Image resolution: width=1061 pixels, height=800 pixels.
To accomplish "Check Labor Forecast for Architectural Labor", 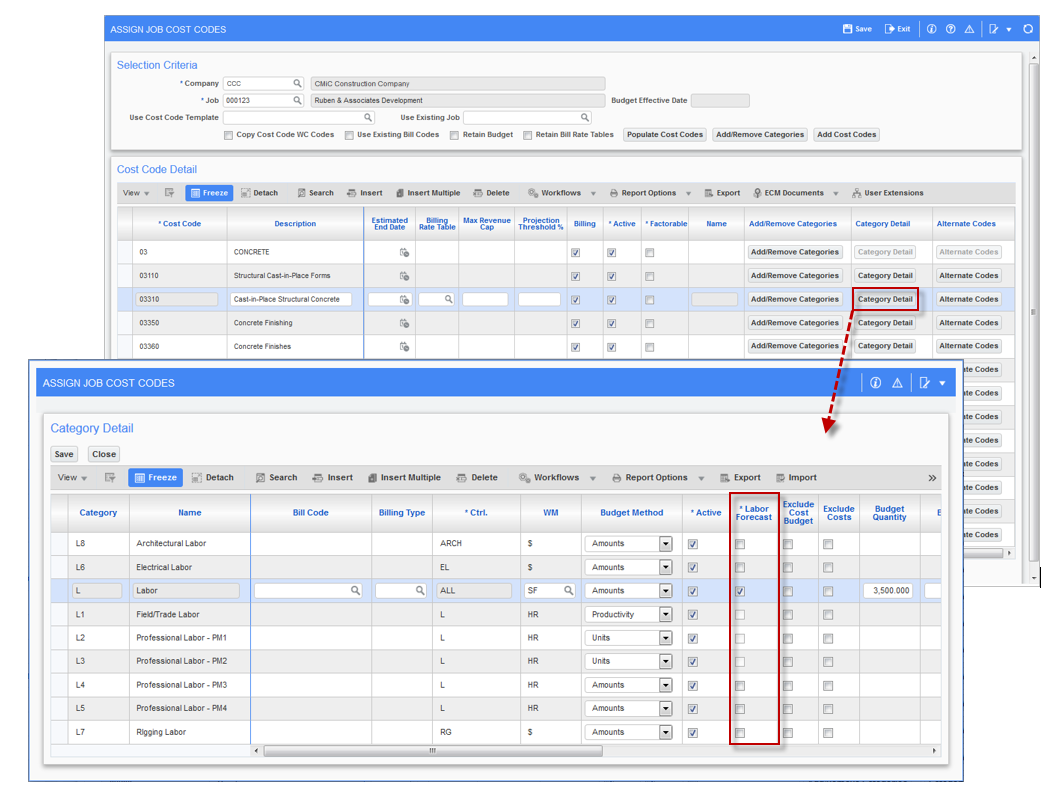I will (740, 544).
